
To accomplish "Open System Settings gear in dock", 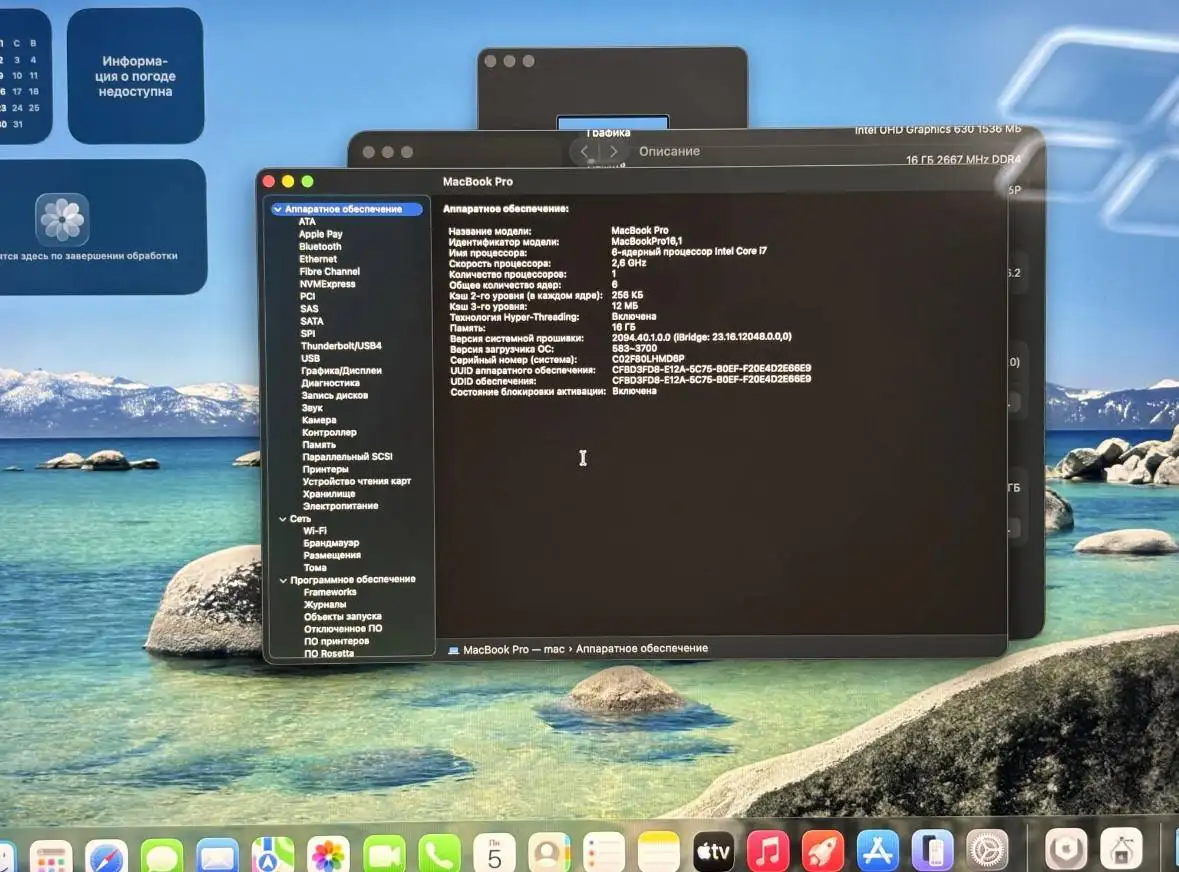I will (x=987, y=850).
